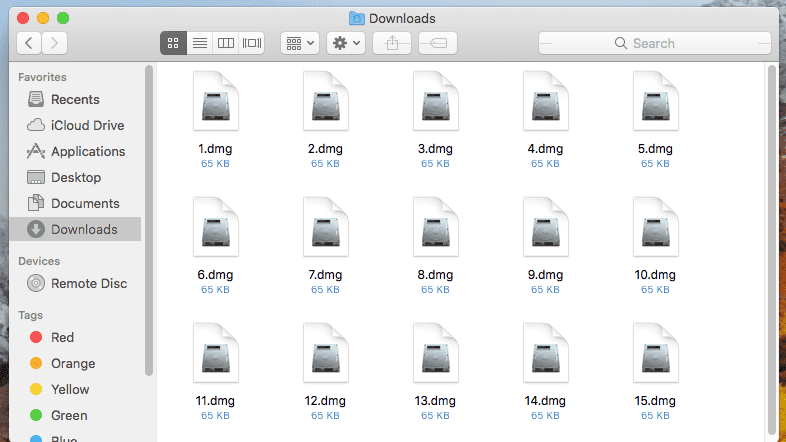Click the Back navigation arrow
This screenshot has width=786, height=442.
pyautogui.click(x=30, y=43)
